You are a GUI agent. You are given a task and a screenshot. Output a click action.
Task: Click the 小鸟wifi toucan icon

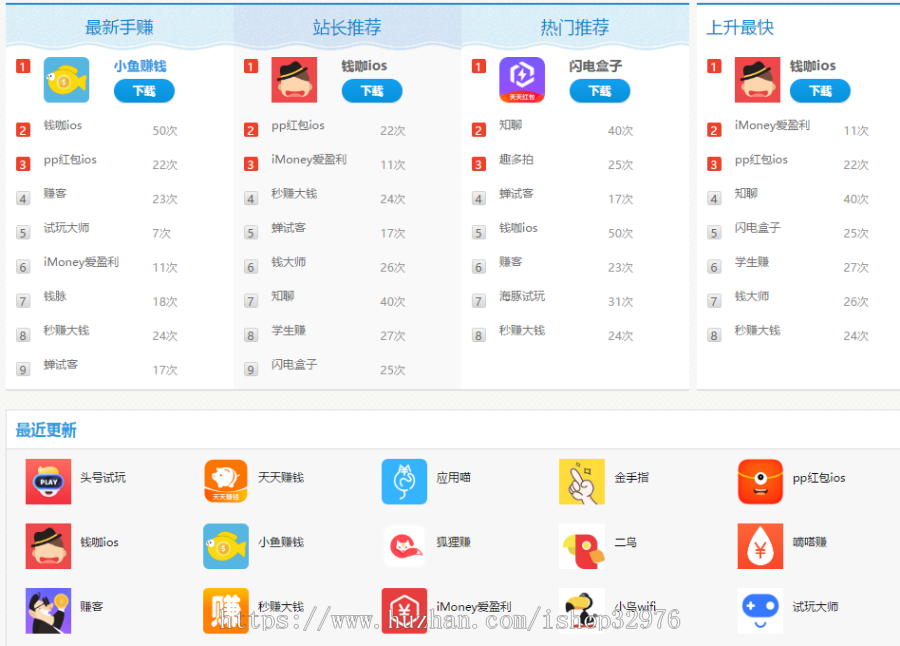click(x=582, y=609)
